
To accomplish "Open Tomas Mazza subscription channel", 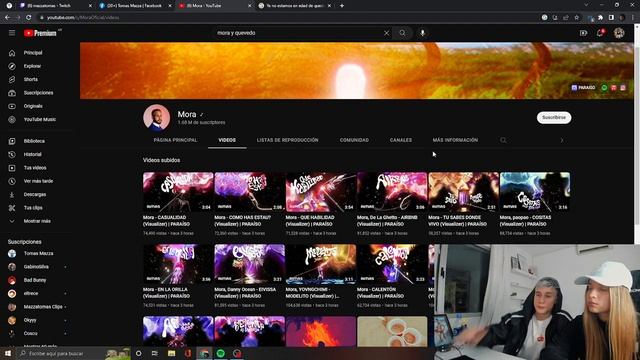I will pos(37,253).
